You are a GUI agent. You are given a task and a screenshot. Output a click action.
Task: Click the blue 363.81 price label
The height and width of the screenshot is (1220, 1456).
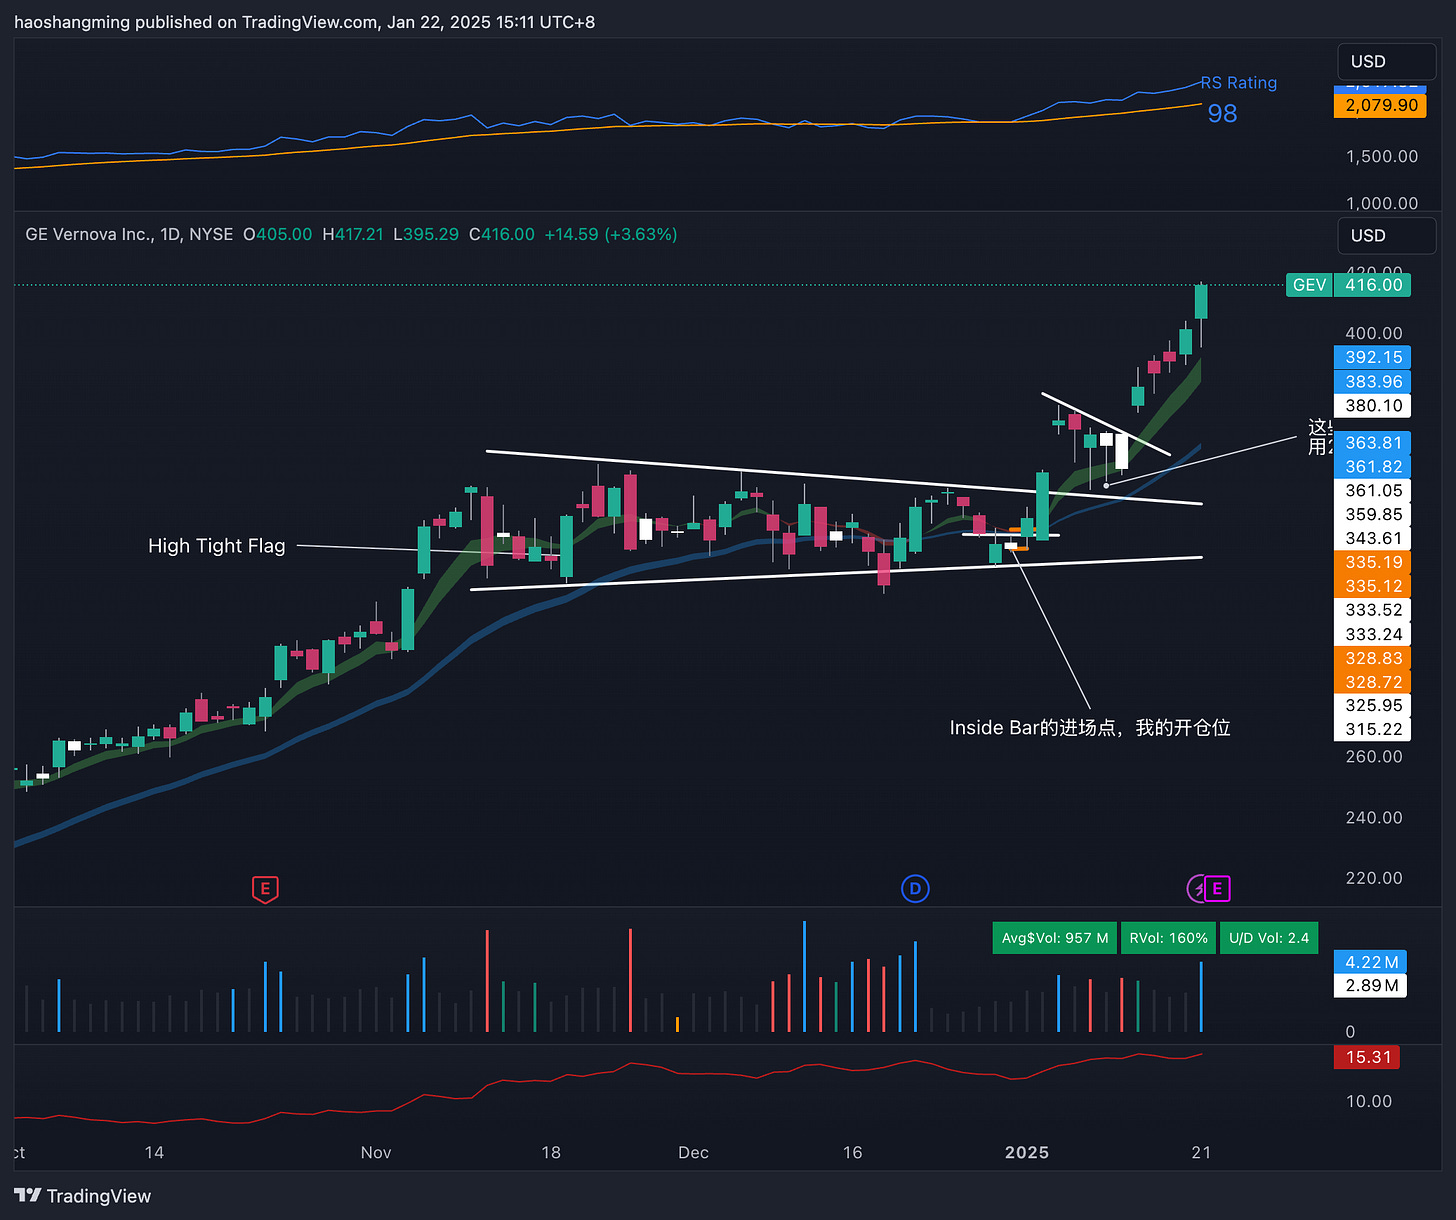[1373, 442]
